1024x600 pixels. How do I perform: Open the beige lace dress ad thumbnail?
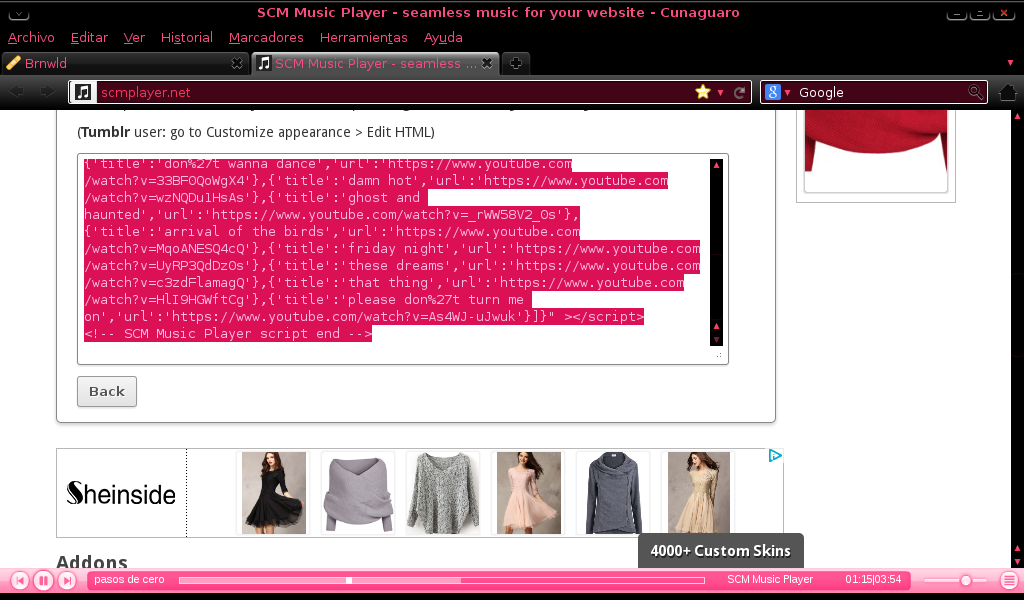click(698, 493)
